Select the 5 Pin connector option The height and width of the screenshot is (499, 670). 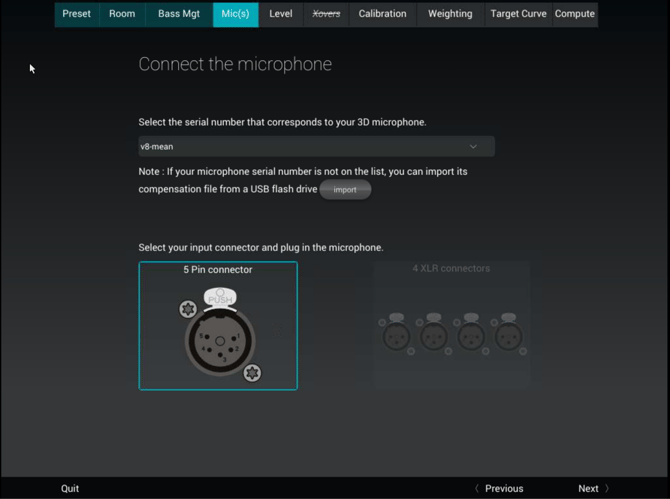point(218,325)
